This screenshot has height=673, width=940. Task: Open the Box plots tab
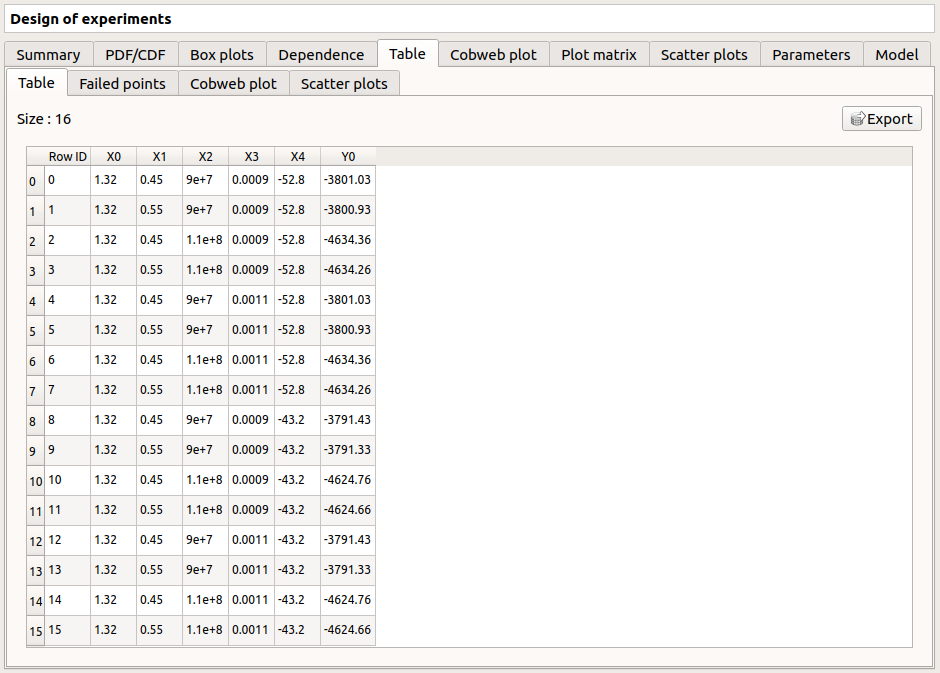(222, 55)
